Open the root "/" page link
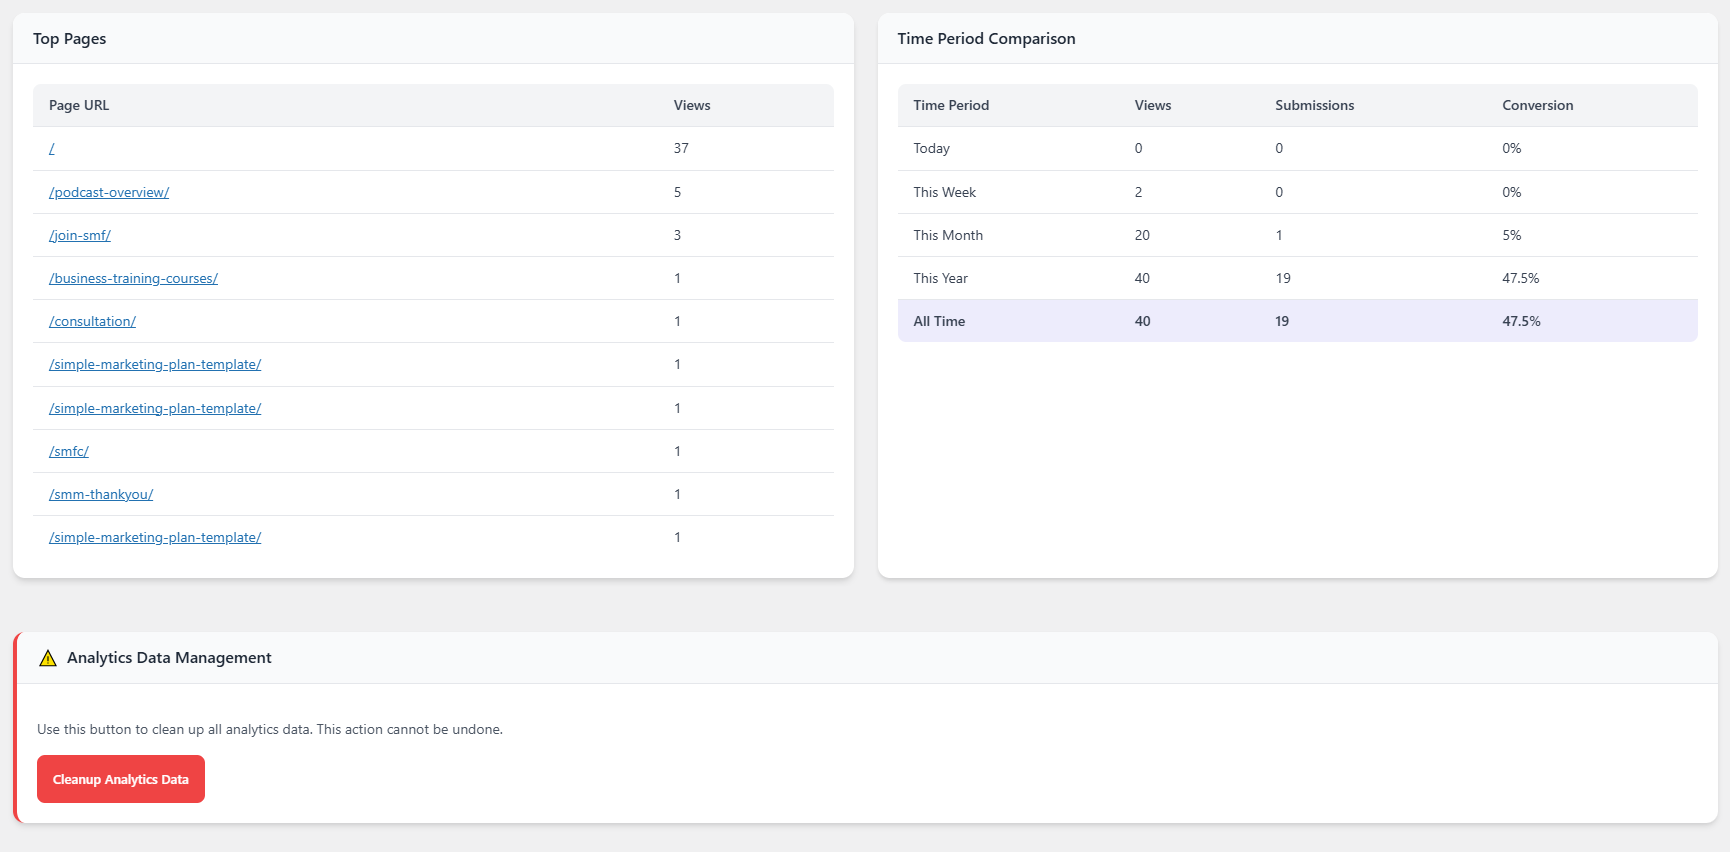The width and height of the screenshot is (1730, 852). (x=52, y=149)
